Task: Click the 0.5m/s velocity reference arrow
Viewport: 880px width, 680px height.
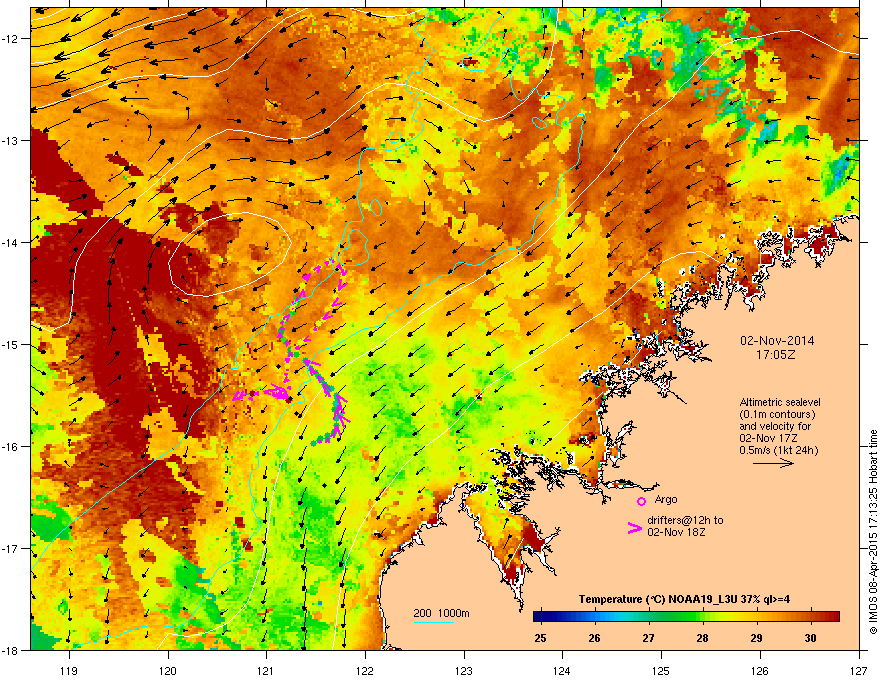Action: pyautogui.click(x=773, y=463)
